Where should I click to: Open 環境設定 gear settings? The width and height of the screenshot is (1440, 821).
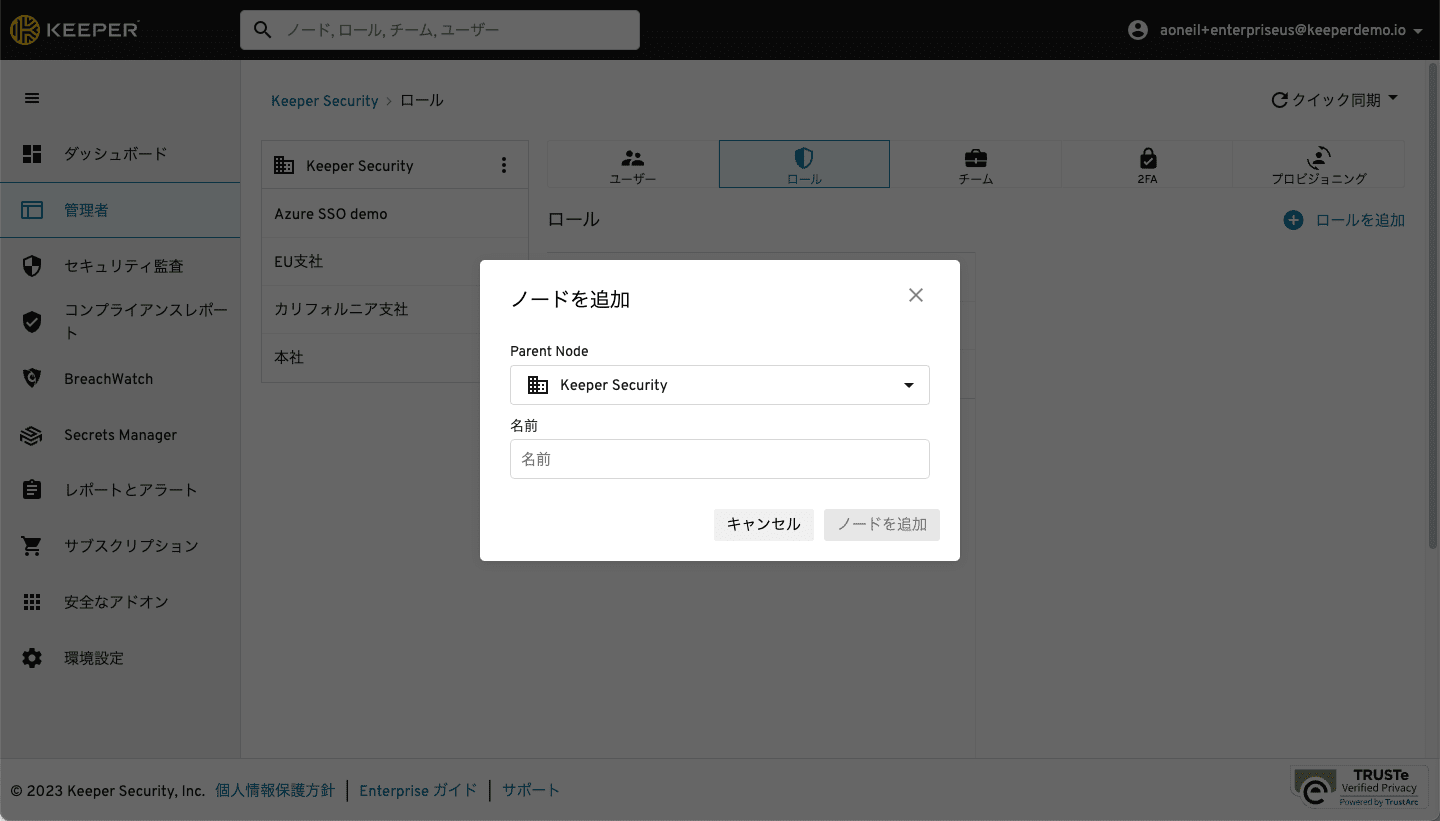(32, 658)
